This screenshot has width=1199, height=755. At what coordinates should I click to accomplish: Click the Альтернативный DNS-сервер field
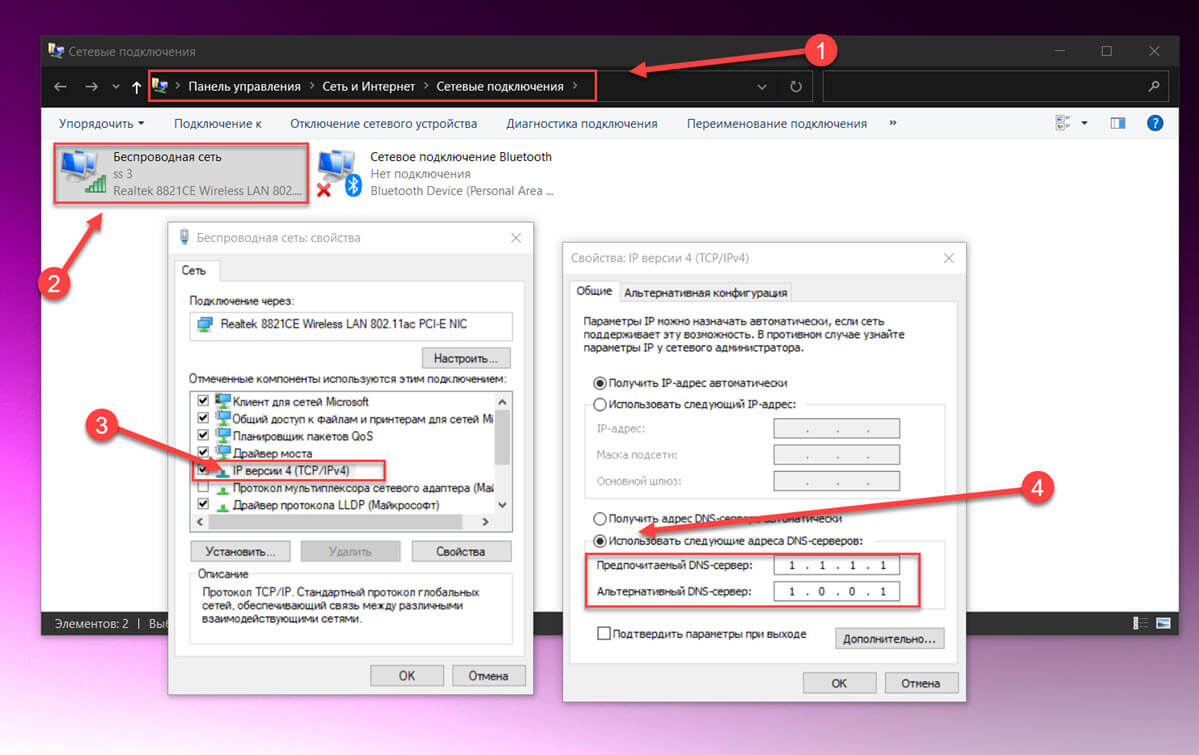tap(837, 591)
